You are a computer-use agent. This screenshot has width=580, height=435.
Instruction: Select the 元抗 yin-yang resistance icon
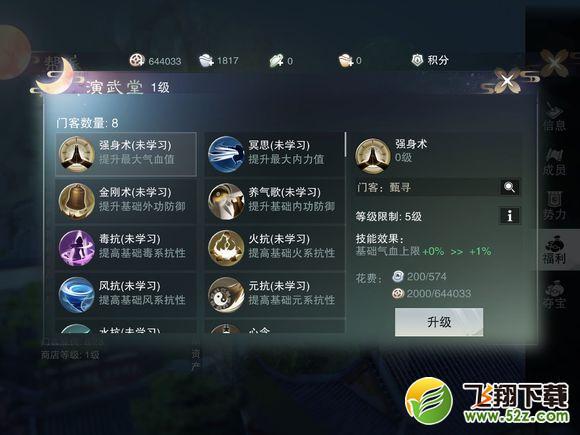(226, 295)
